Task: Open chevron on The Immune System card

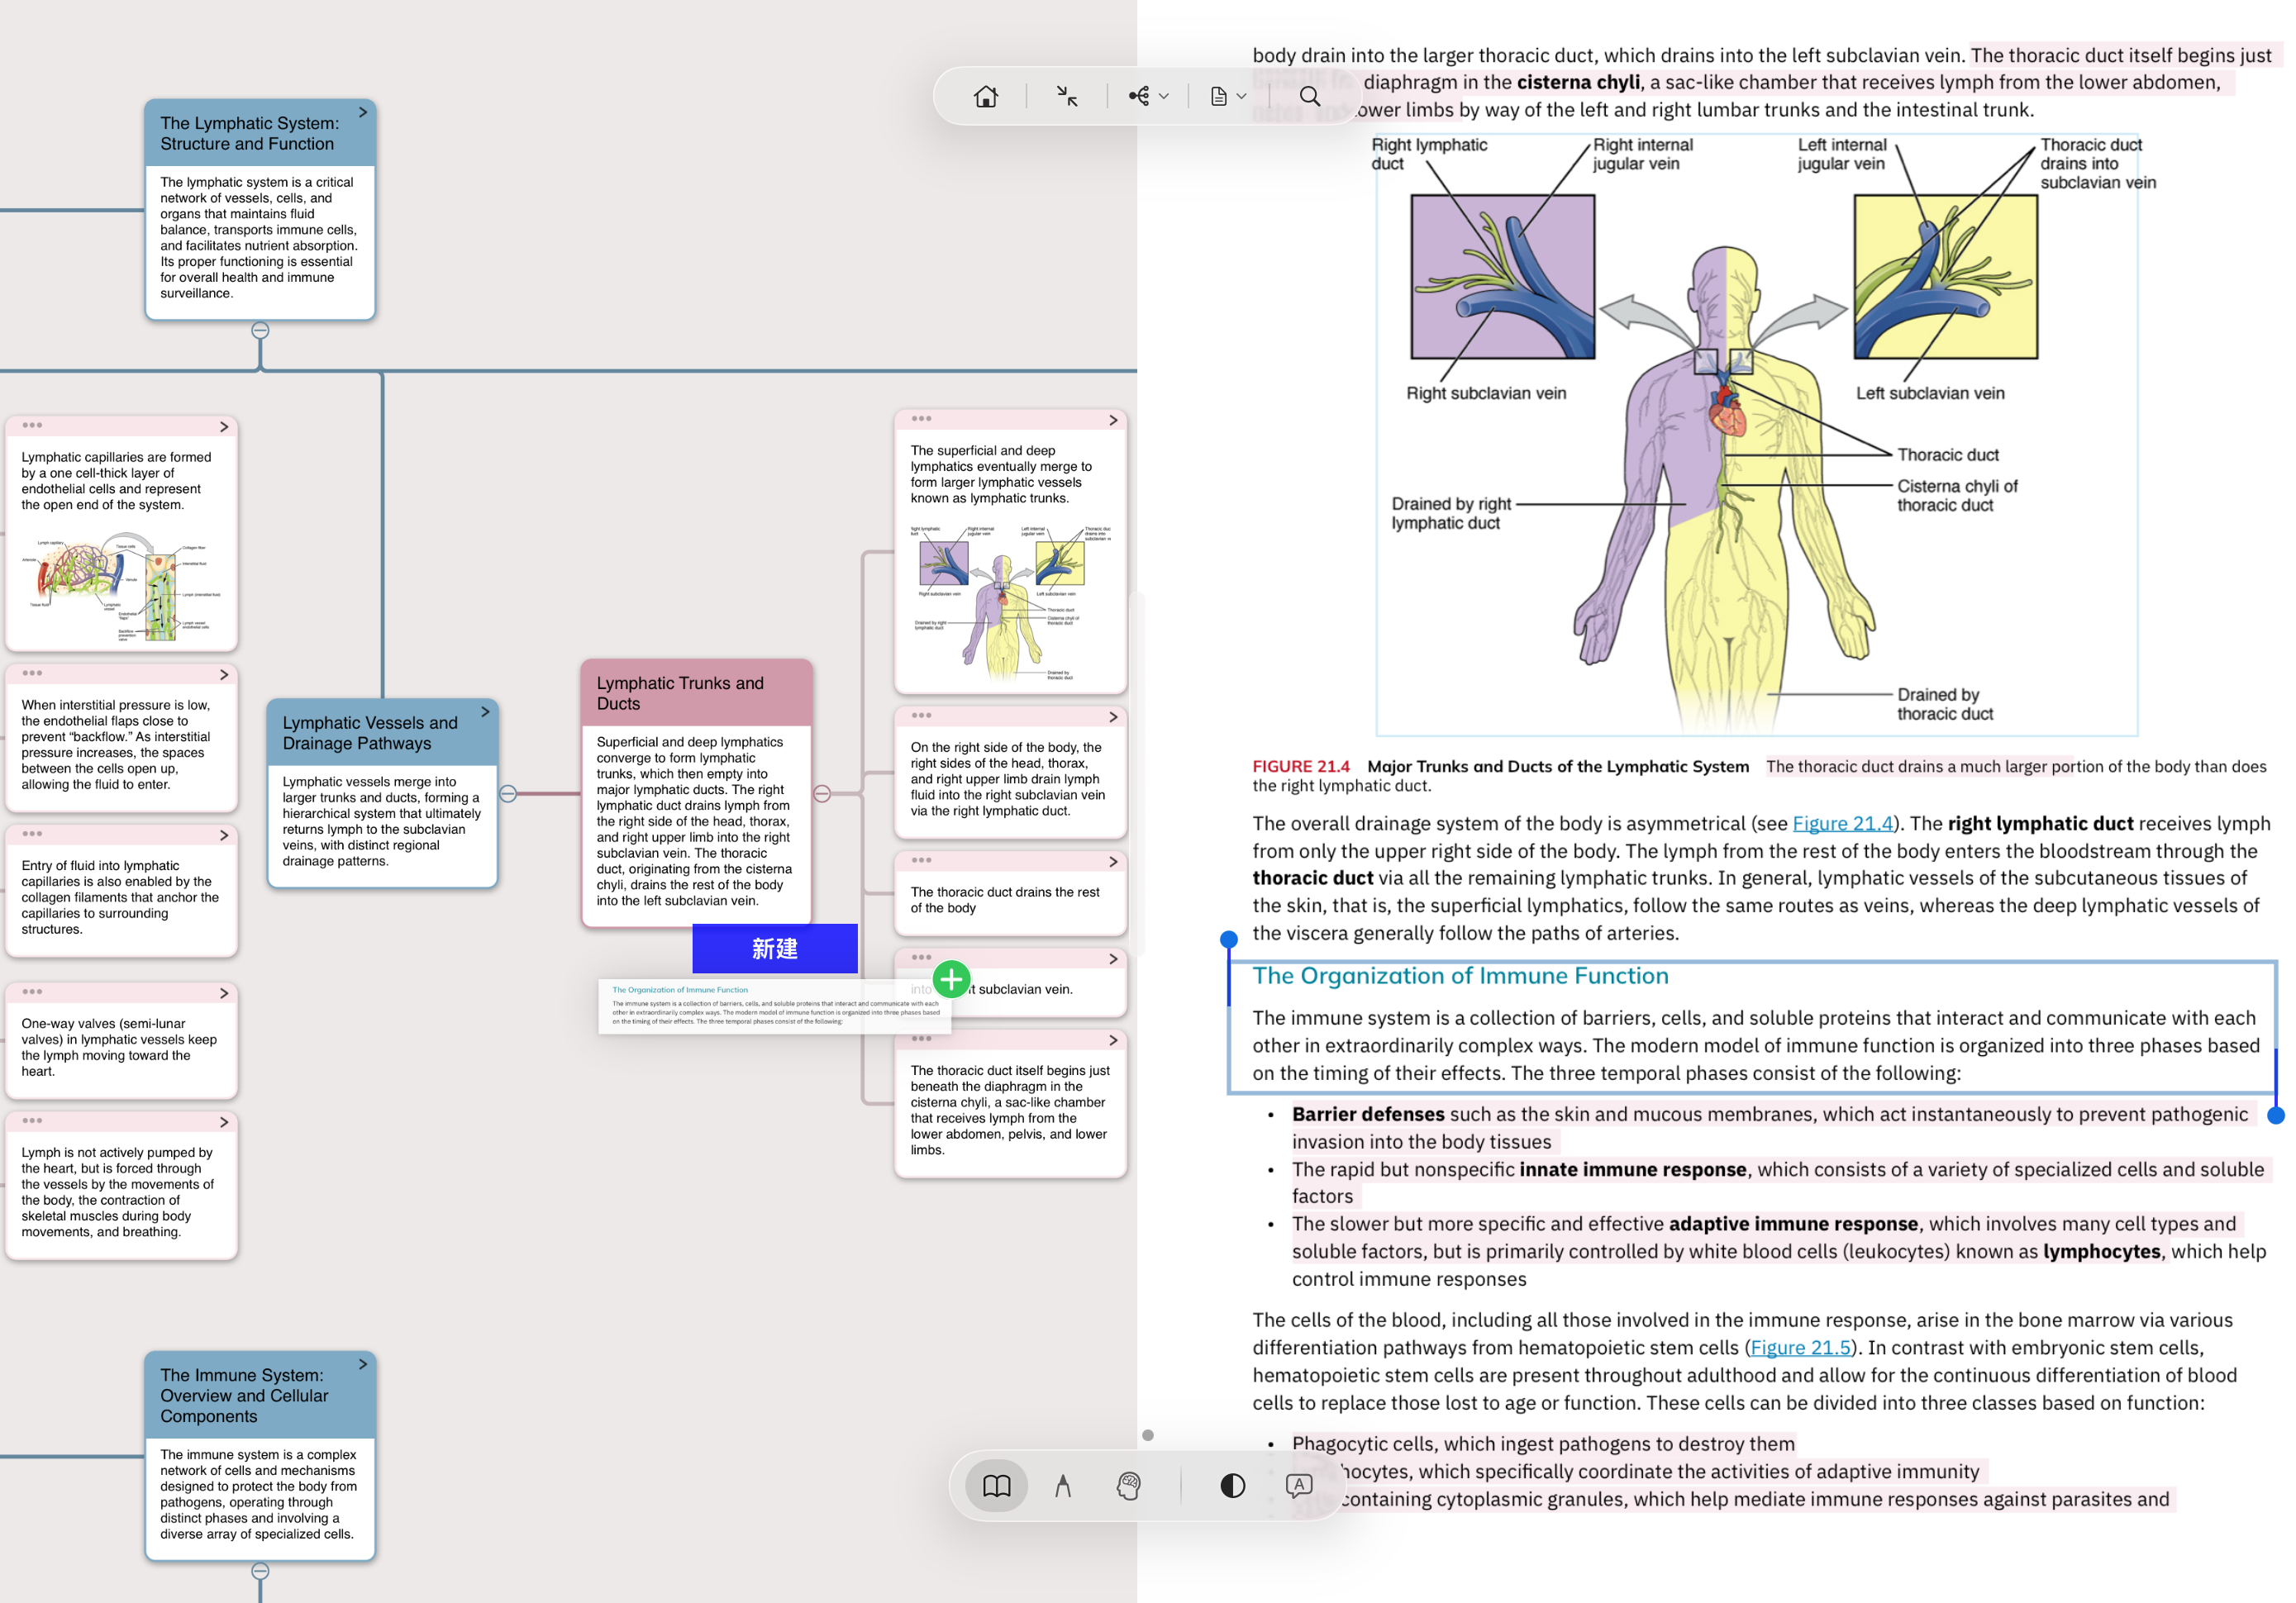Action: tap(363, 1364)
